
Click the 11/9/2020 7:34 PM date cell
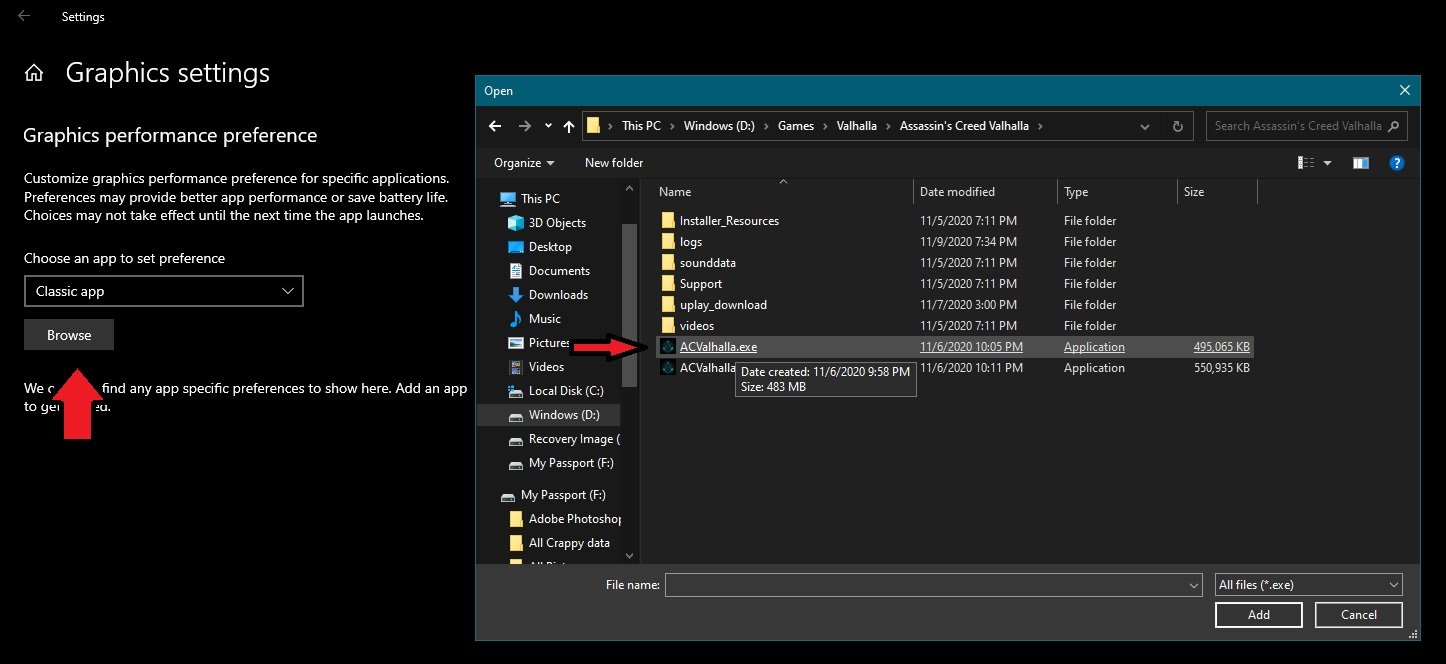969,242
